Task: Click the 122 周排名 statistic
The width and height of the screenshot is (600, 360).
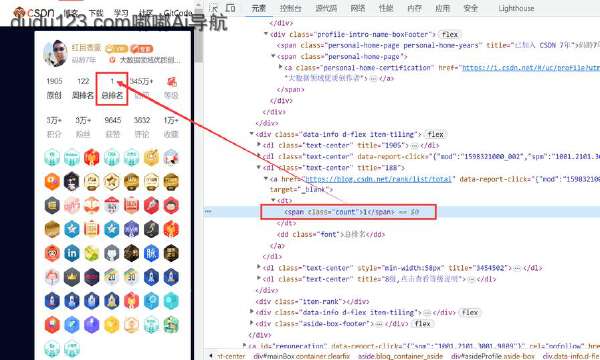Action: 83,88
